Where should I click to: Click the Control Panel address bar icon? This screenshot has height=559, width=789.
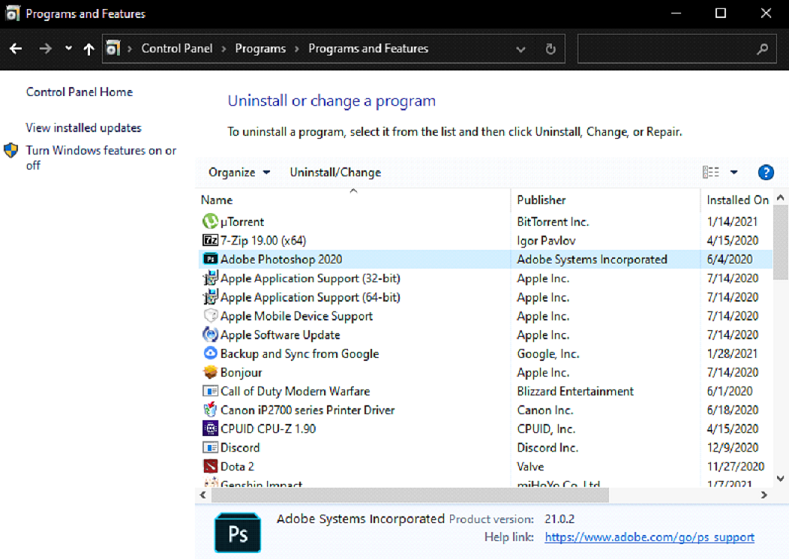(113, 48)
